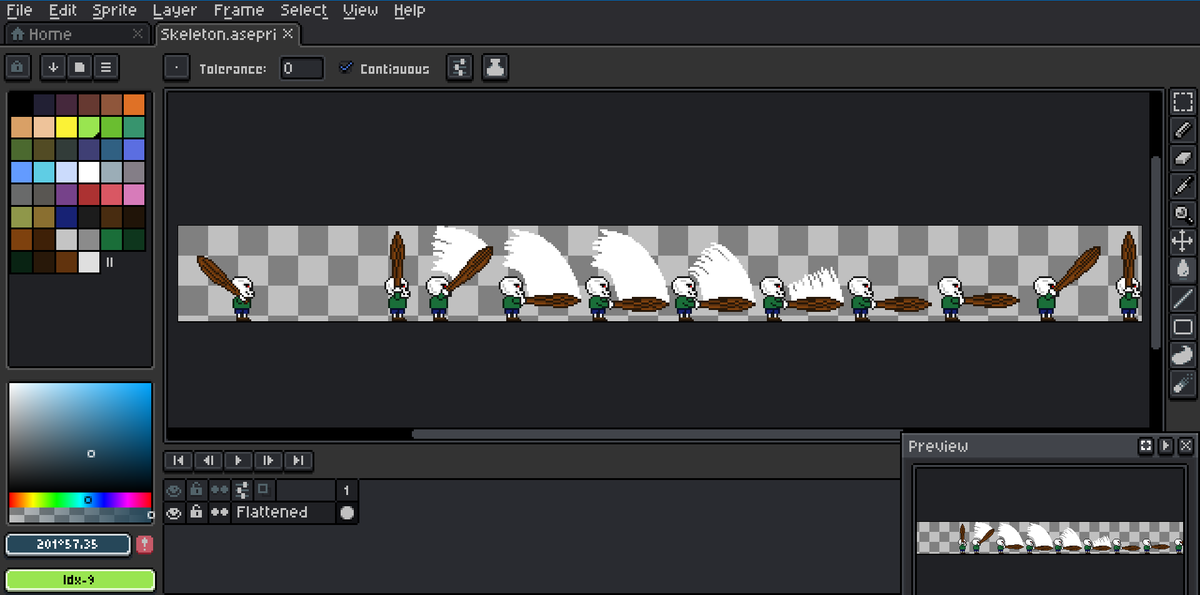Open the Preview panel options menu
The height and width of the screenshot is (595, 1200).
pyautogui.click(x=1166, y=446)
